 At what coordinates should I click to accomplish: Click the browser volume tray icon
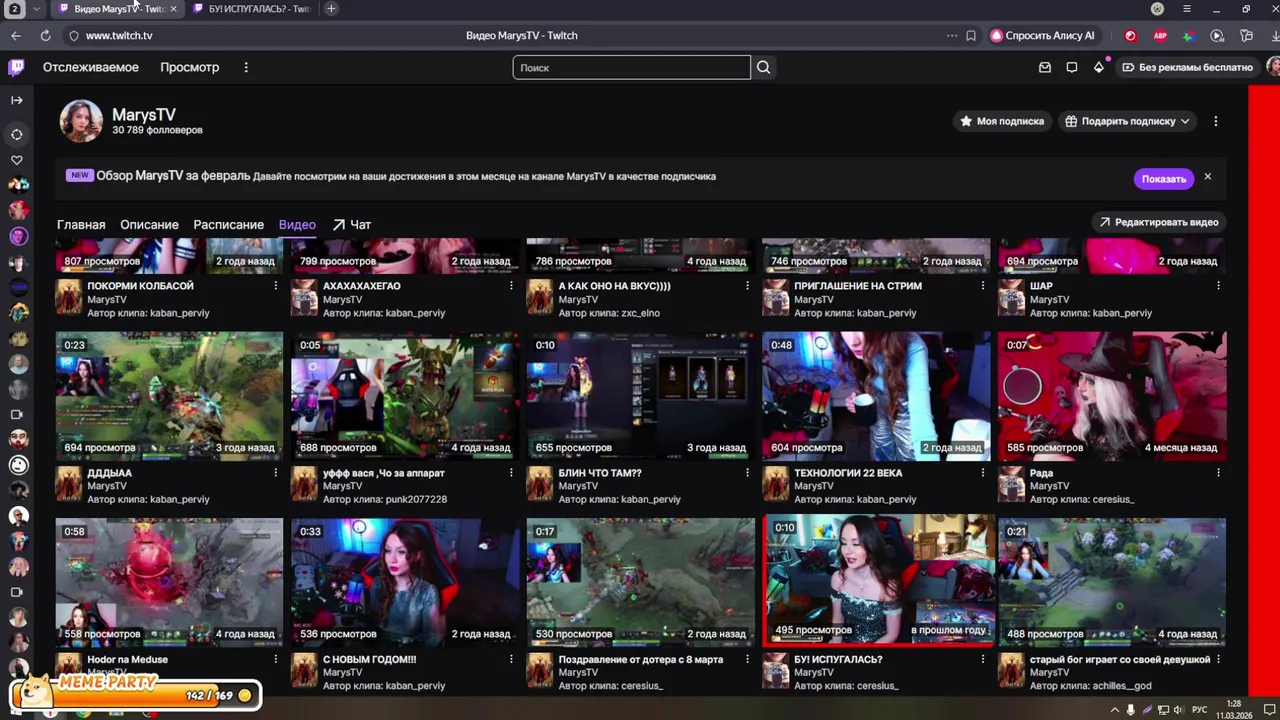[x=1178, y=710]
